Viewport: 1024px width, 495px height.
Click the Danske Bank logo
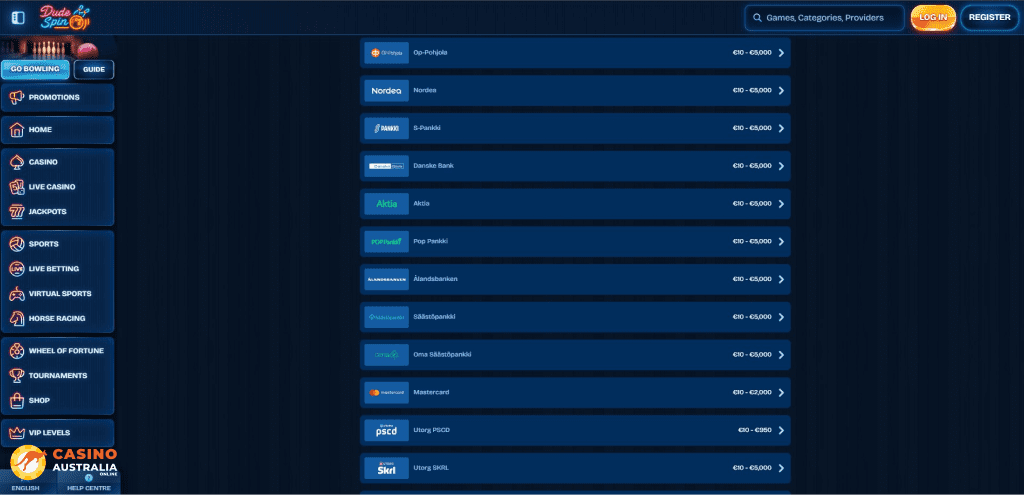(387, 167)
